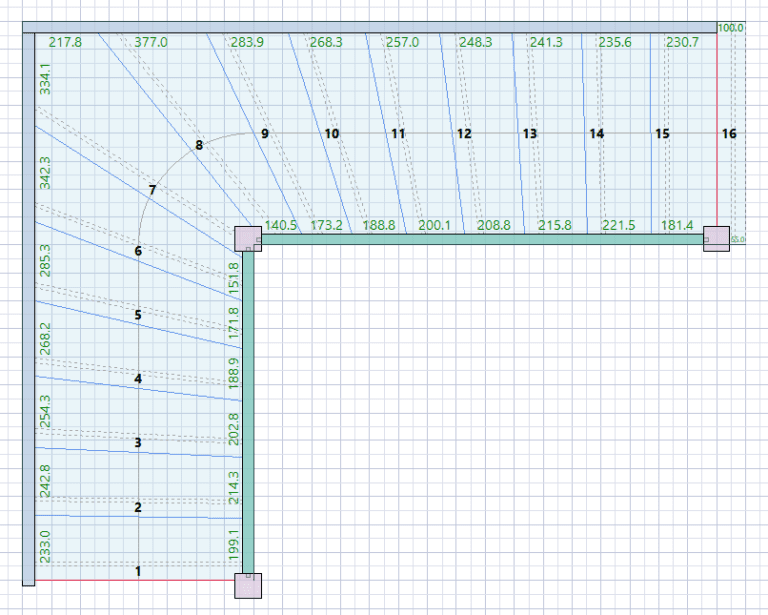This screenshot has width=768, height=615.
Task: Click the 257.0 dimension value
Action: [x=403, y=42]
